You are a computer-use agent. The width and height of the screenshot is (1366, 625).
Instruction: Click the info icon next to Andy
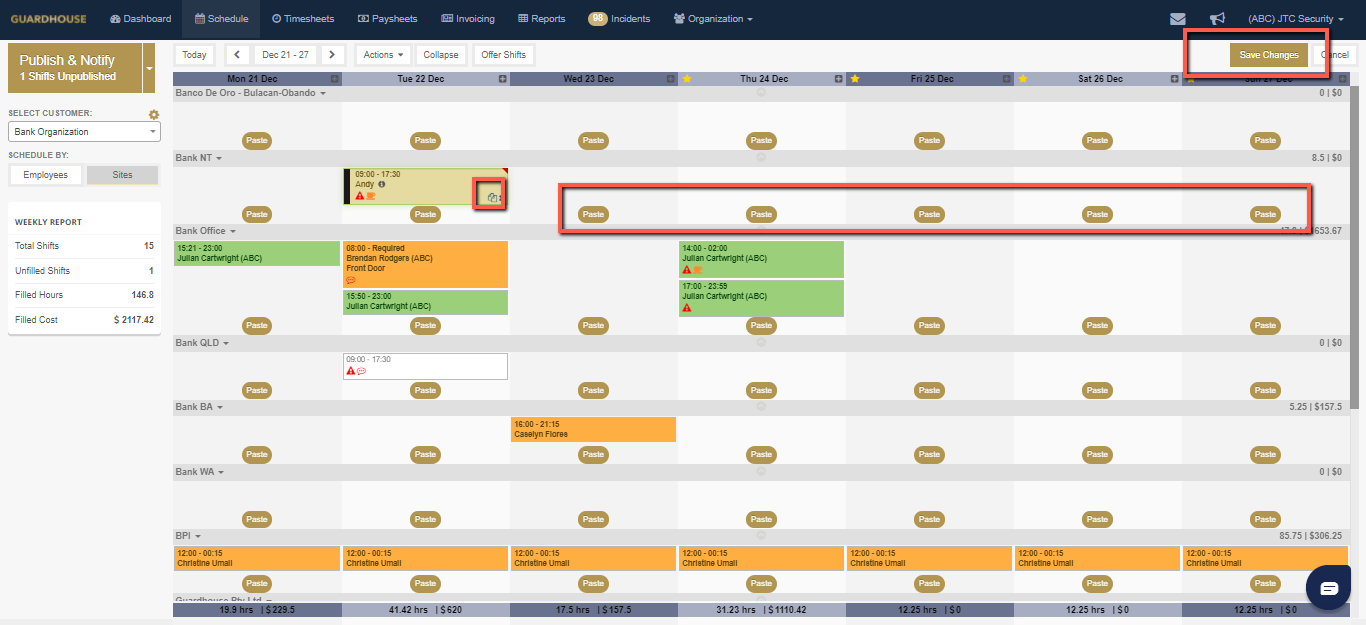click(x=382, y=185)
